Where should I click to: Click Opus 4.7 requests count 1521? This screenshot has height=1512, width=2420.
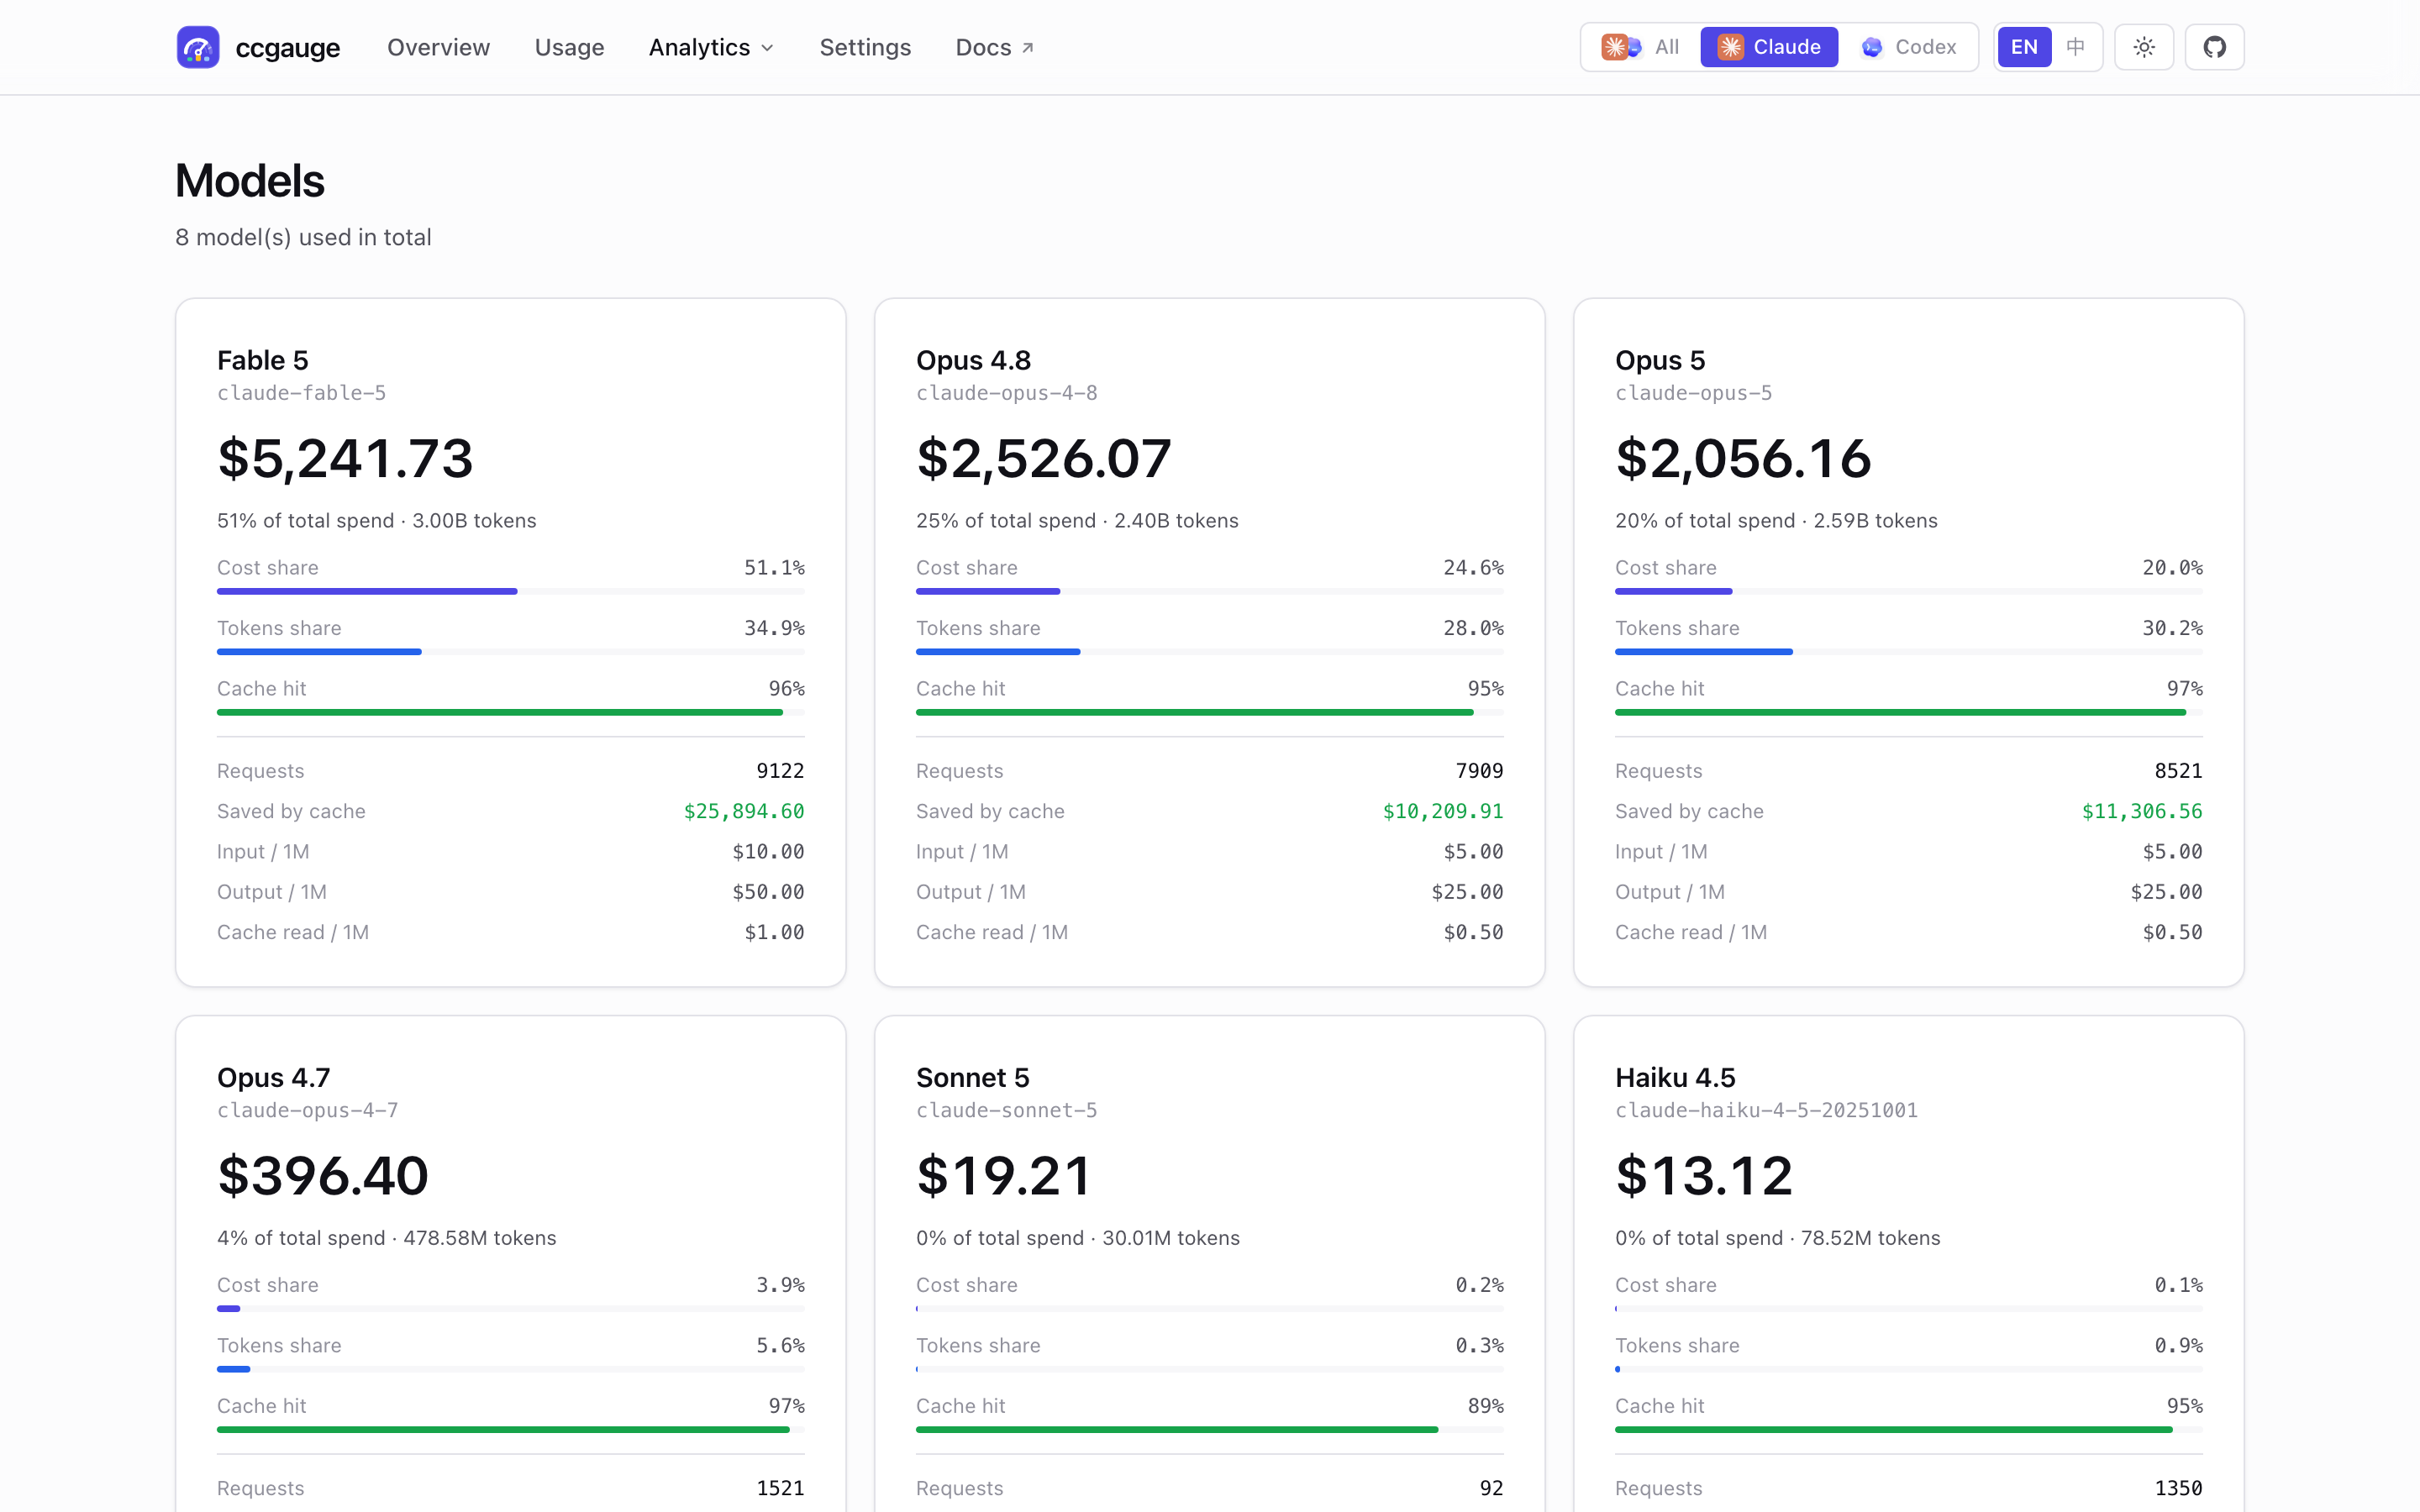(780, 1488)
